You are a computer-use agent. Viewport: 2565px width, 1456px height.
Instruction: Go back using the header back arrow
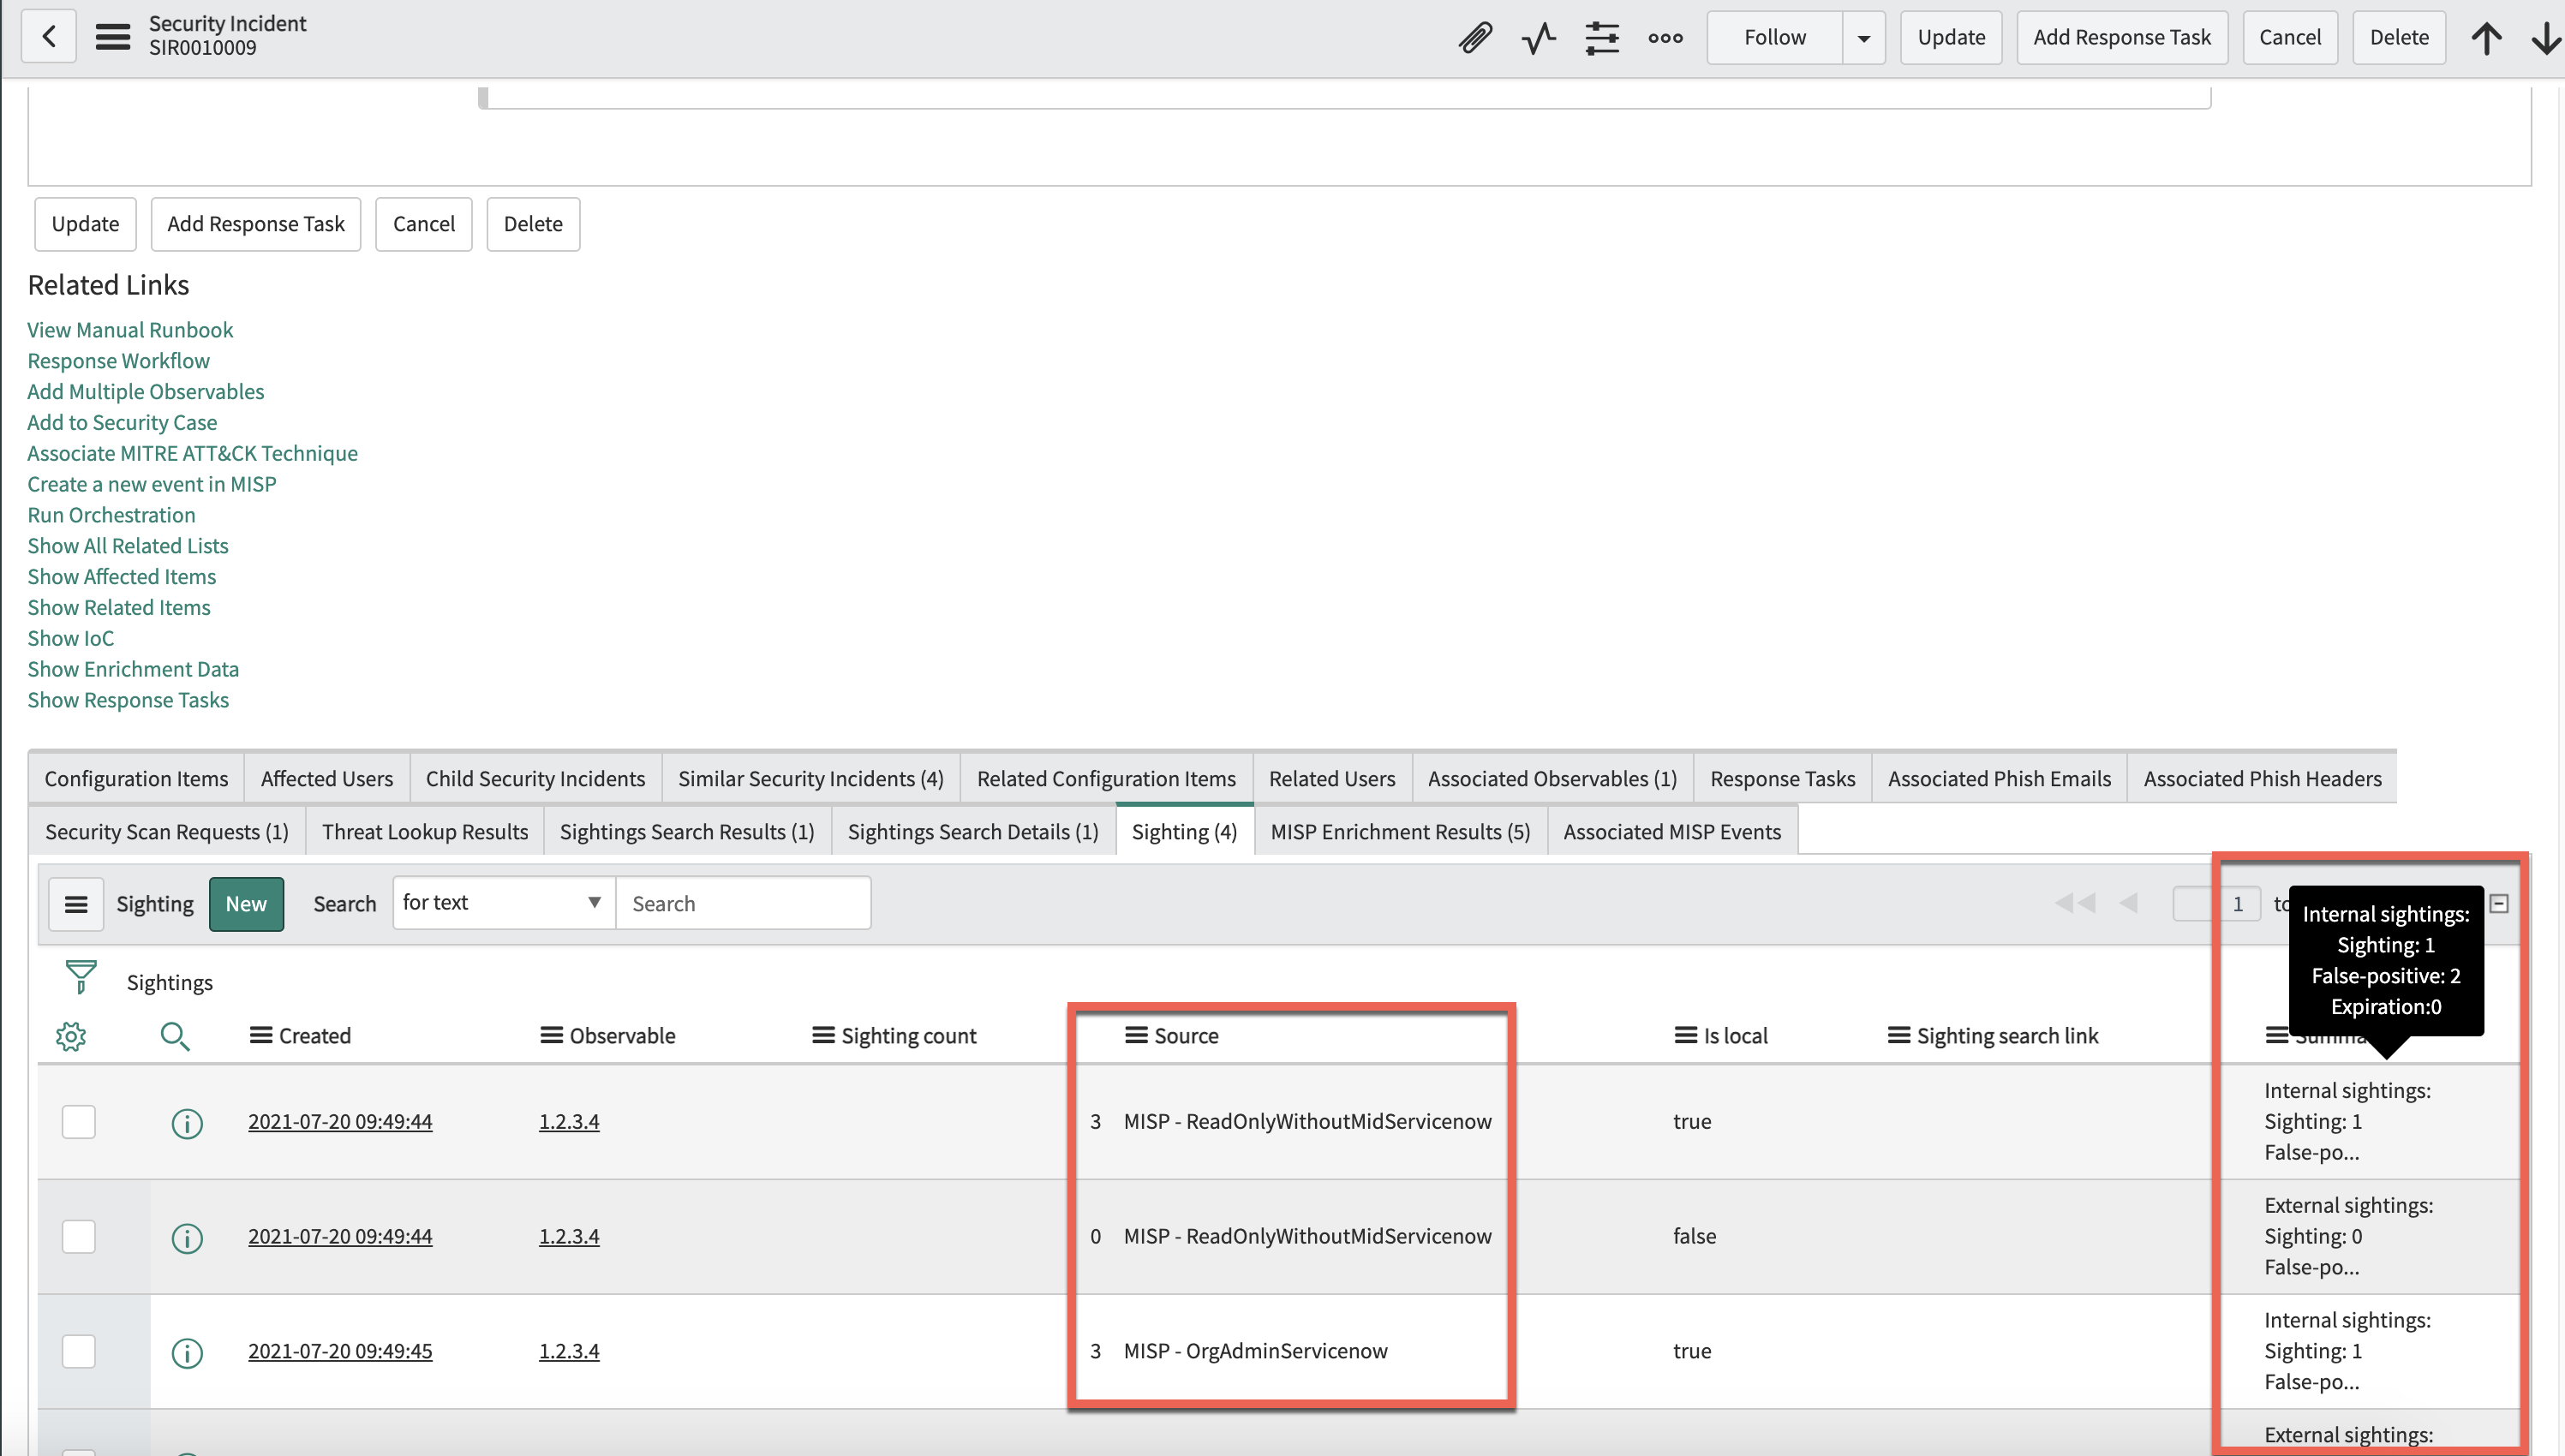(x=48, y=37)
